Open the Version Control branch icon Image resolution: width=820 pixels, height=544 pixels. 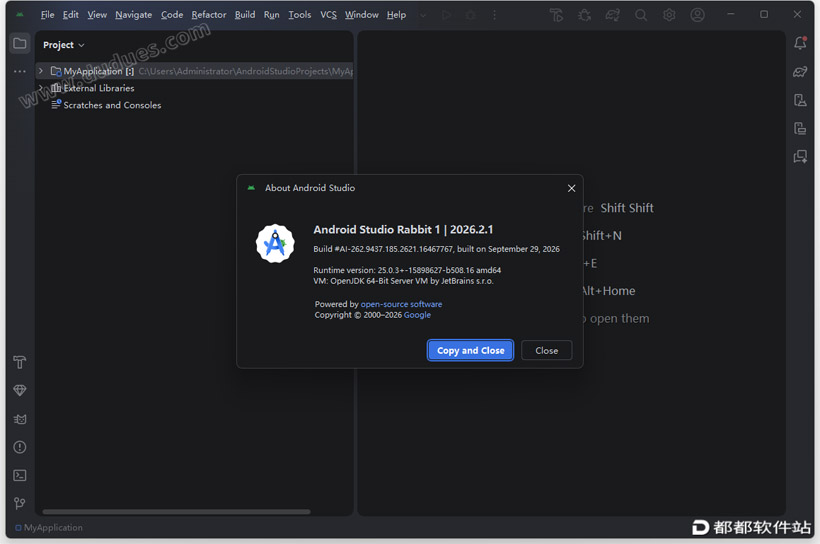coord(20,503)
